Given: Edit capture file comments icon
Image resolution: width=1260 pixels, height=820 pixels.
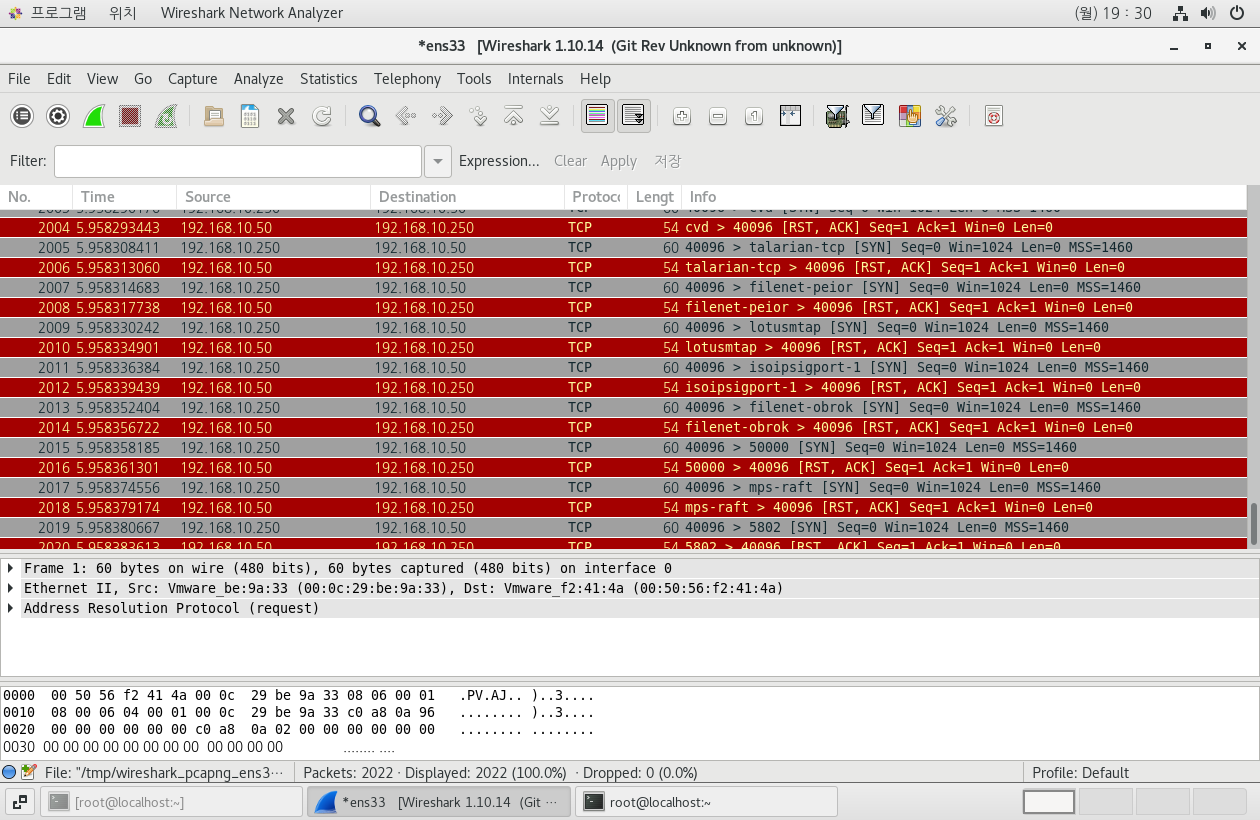Looking at the screenshot, I should click(29, 772).
